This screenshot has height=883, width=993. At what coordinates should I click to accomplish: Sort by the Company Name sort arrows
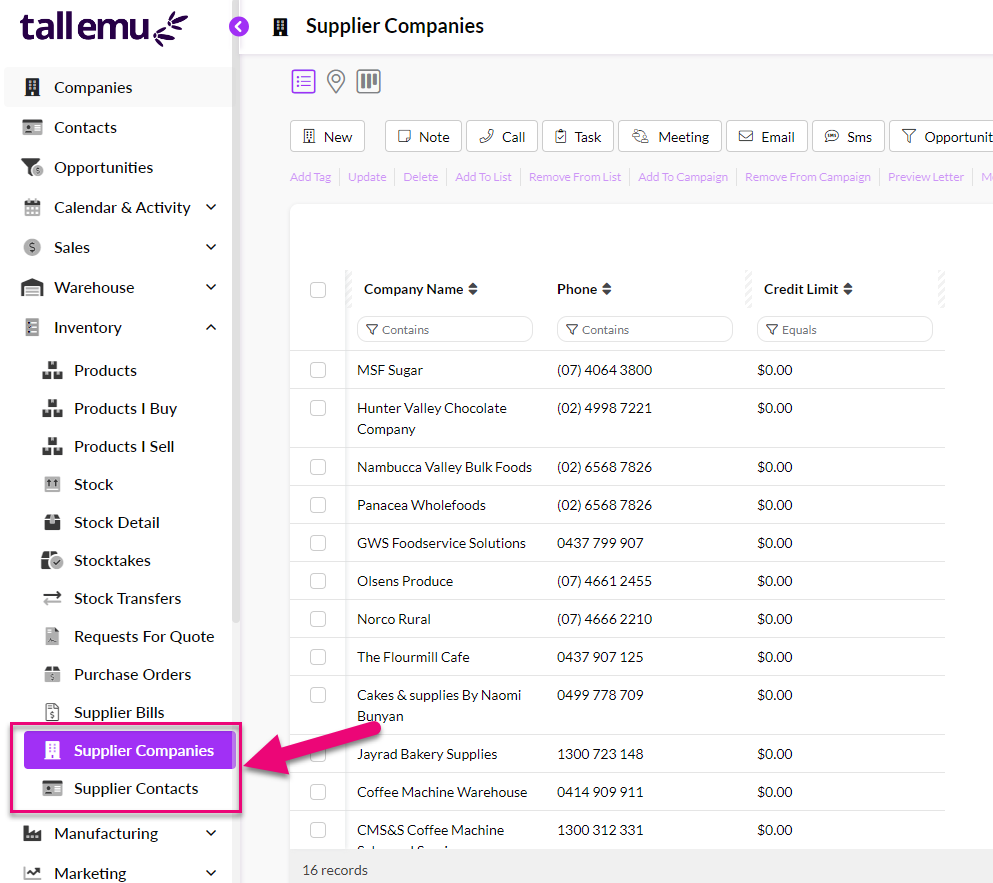(x=473, y=290)
